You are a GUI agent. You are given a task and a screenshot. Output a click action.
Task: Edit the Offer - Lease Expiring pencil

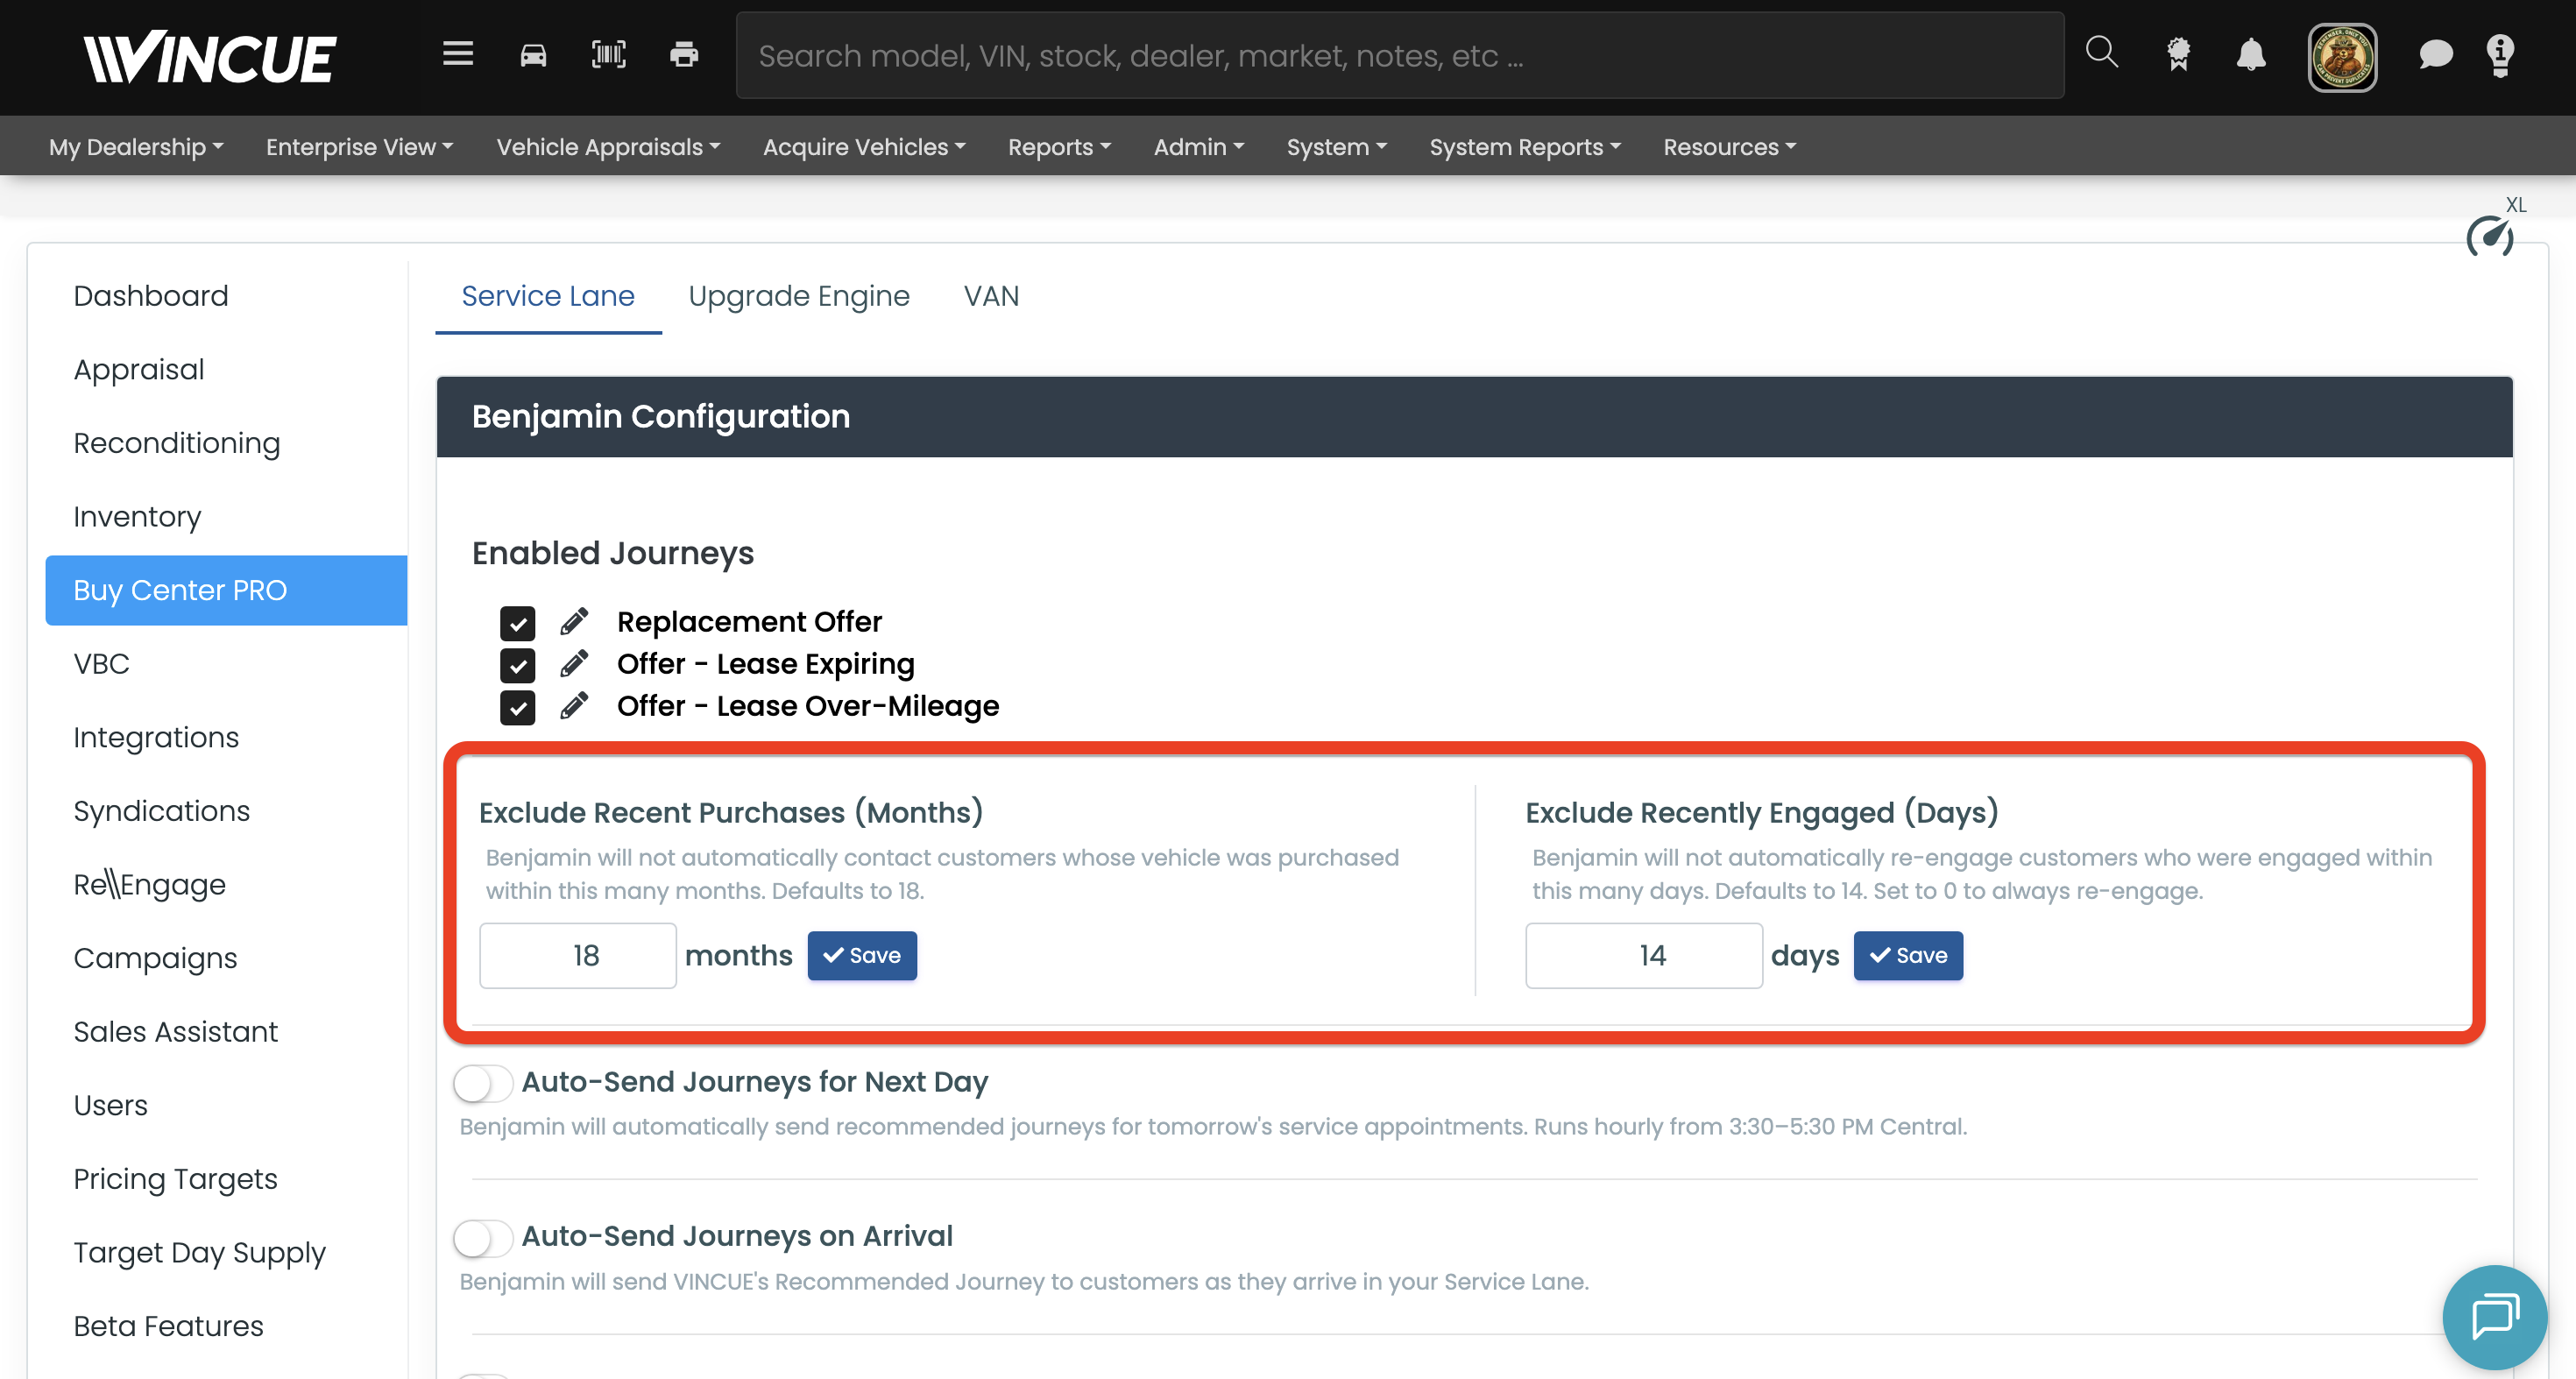(574, 664)
